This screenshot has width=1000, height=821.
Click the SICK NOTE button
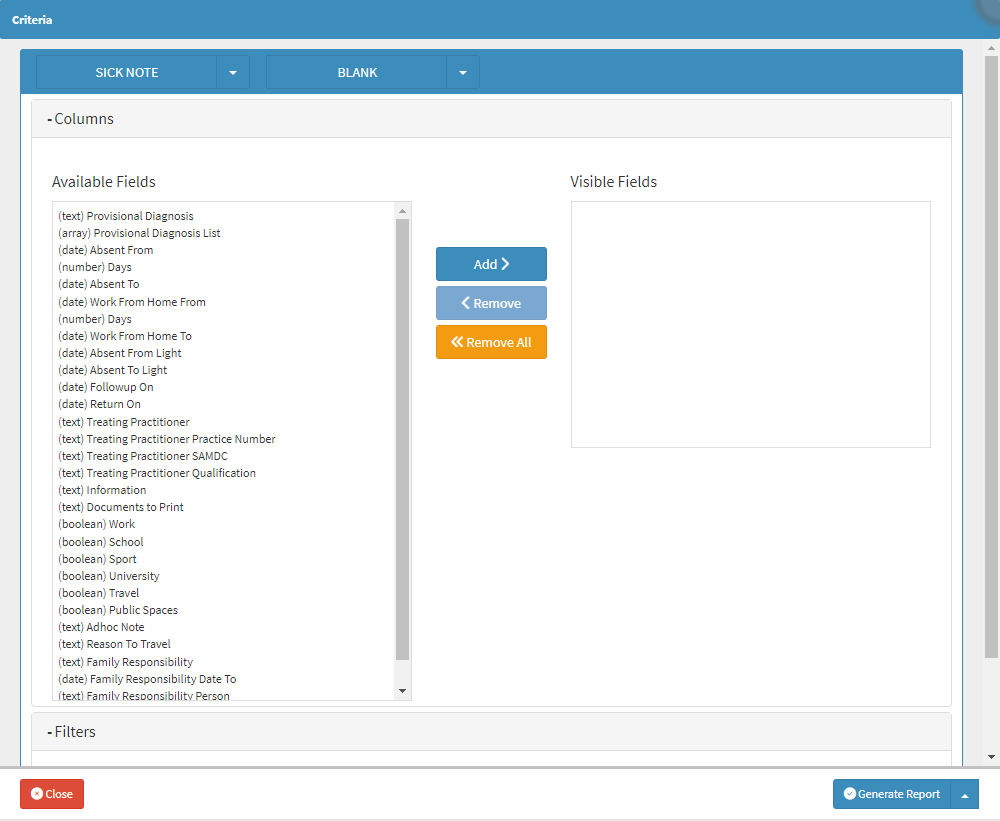click(x=127, y=73)
